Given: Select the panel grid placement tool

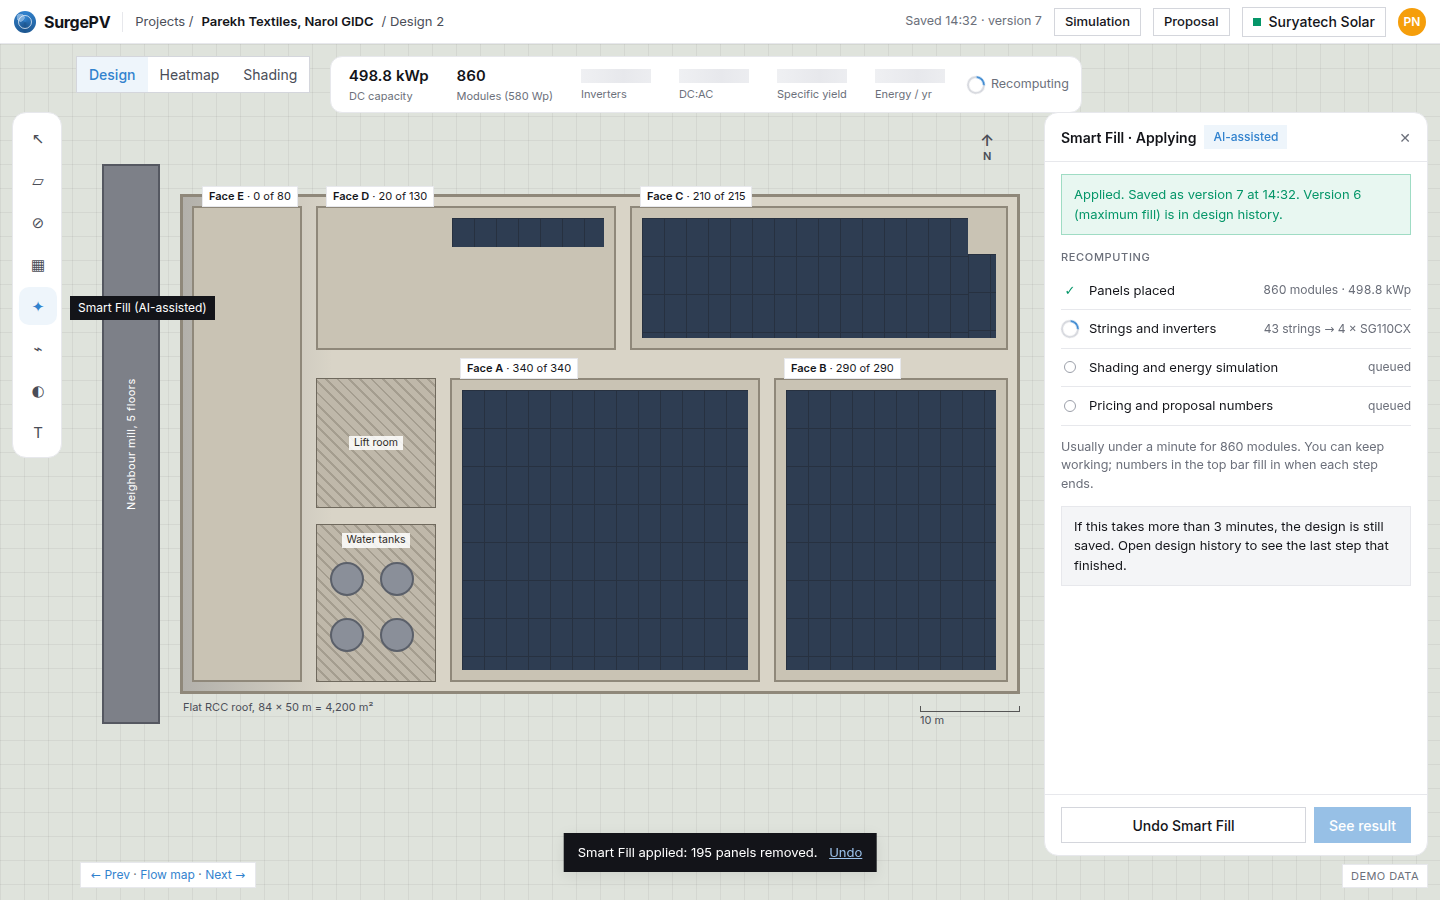Looking at the screenshot, I should pyautogui.click(x=38, y=265).
